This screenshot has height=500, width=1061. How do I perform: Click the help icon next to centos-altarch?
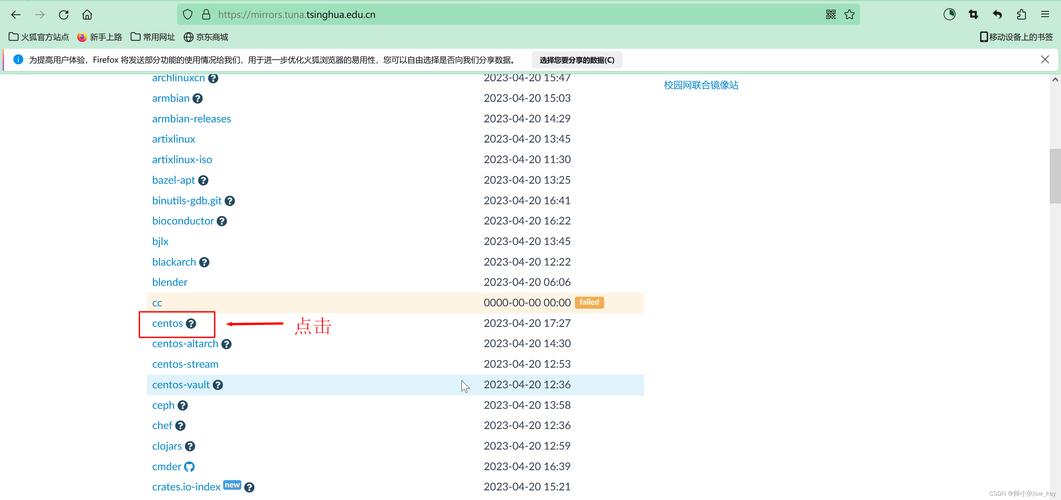click(x=227, y=344)
